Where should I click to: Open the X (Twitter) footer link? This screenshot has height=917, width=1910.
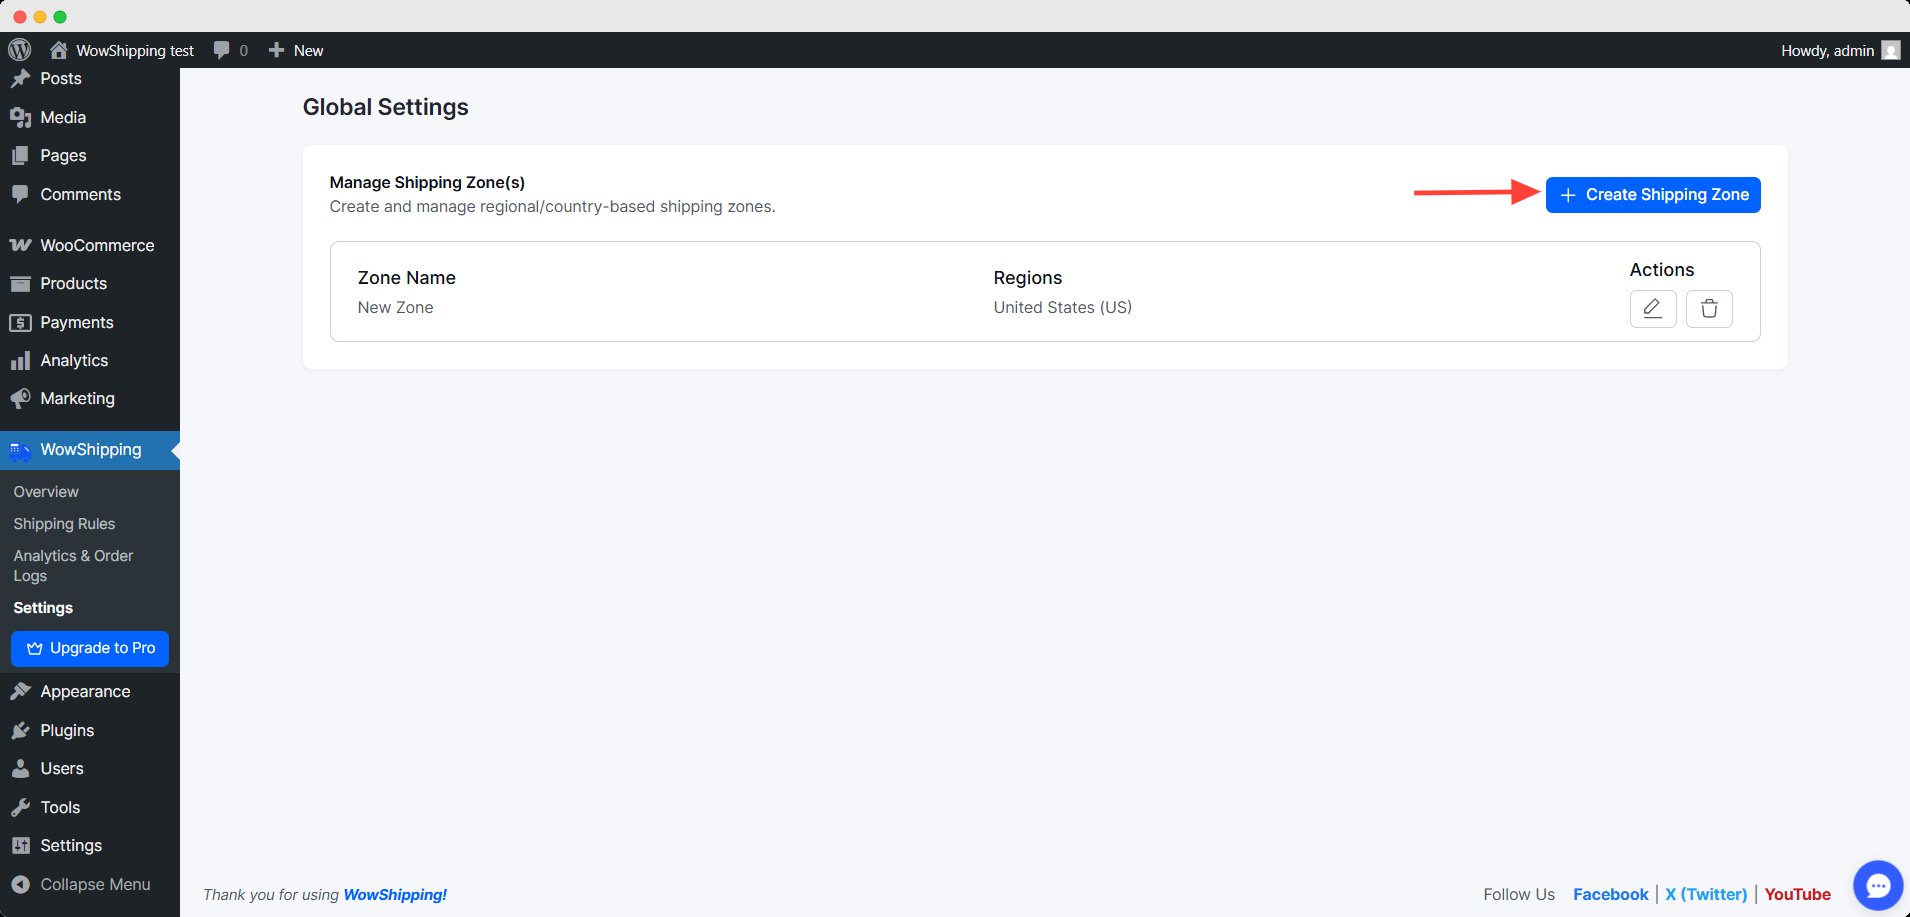click(x=1706, y=894)
